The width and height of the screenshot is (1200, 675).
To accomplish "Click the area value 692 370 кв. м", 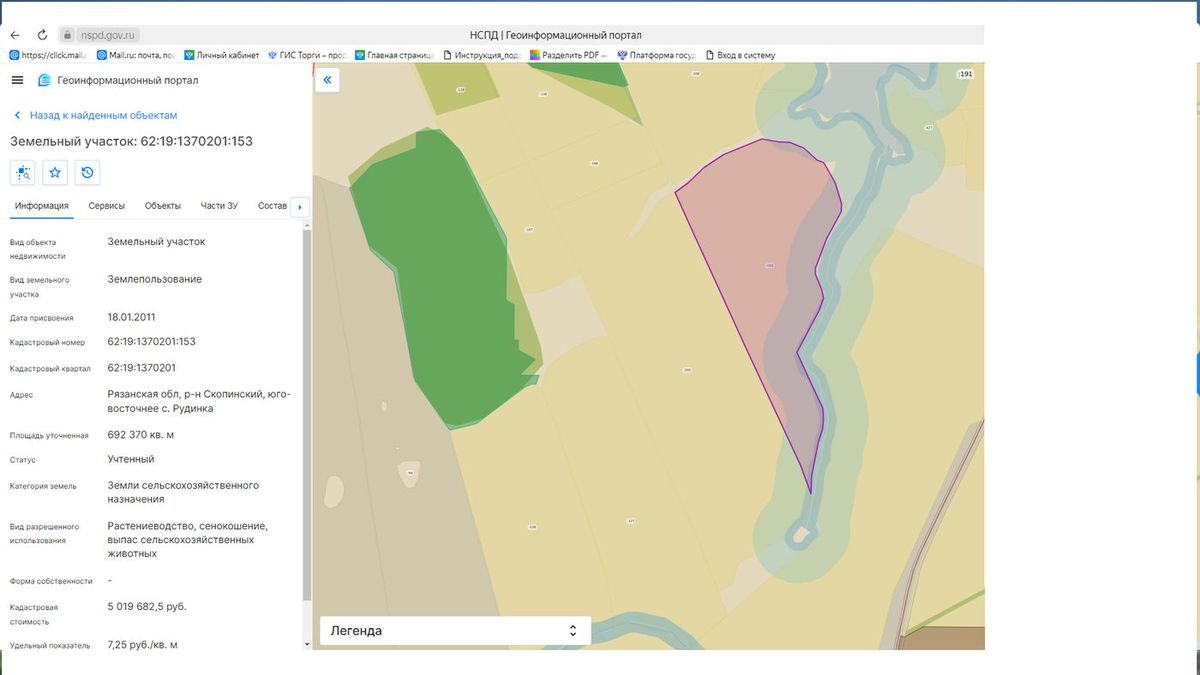I will [141, 436].
